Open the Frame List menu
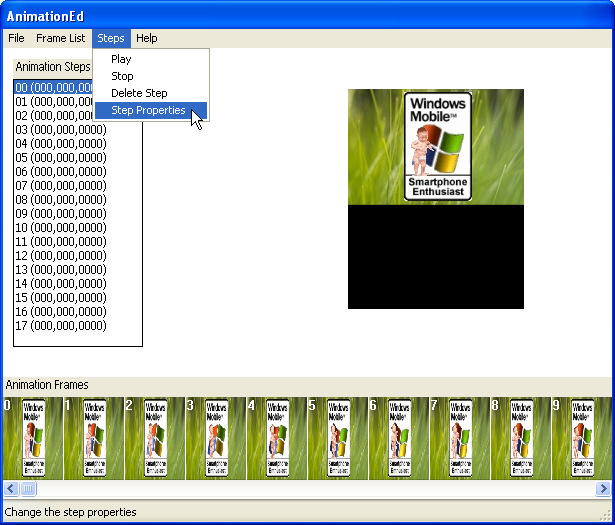Viewport: 615px width, 525px height. pyautogui.click(x=60, y=38)
